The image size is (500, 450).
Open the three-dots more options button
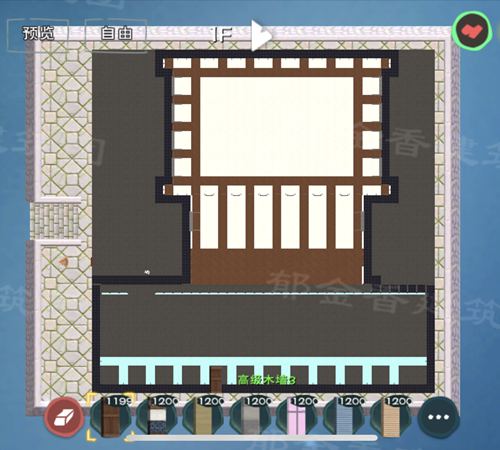[438, 417]
